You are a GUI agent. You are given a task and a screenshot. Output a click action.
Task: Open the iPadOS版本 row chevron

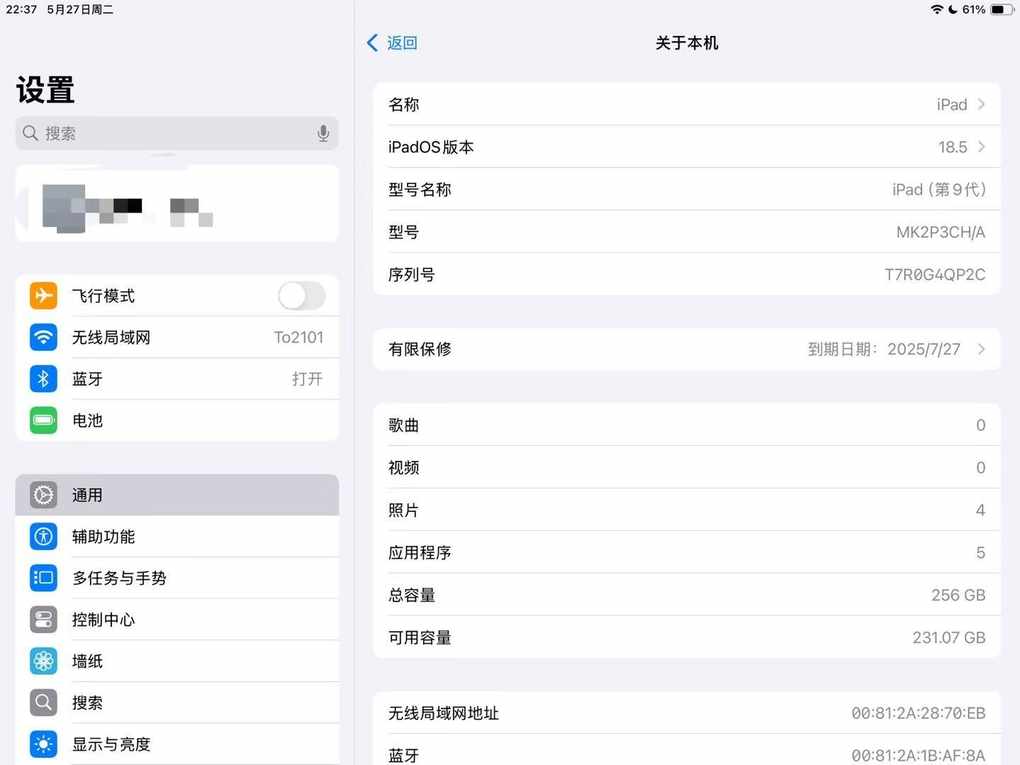pyautogui.click(x=982, y=146)
